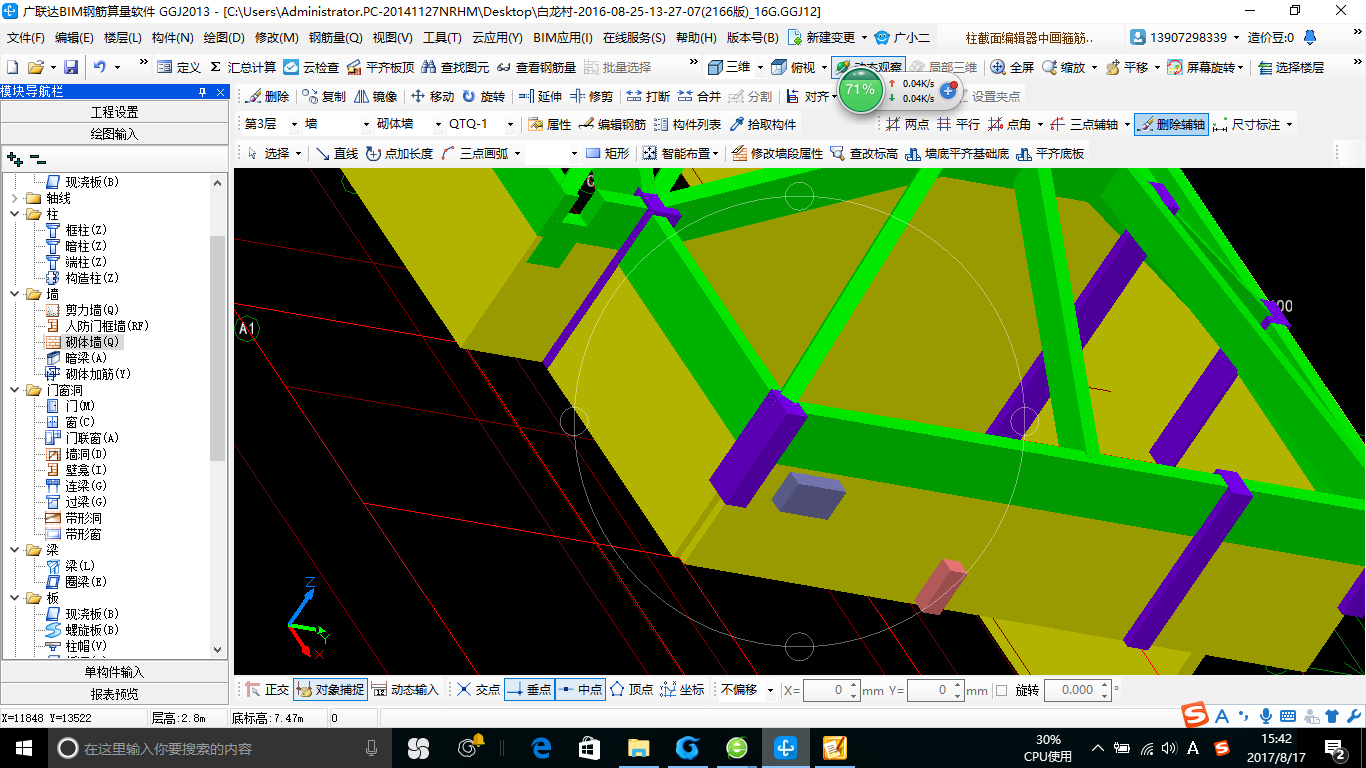The image size is (1366, 768).
Task: Select the 延伸 extend tool
Action: click(x=541, y=97)
